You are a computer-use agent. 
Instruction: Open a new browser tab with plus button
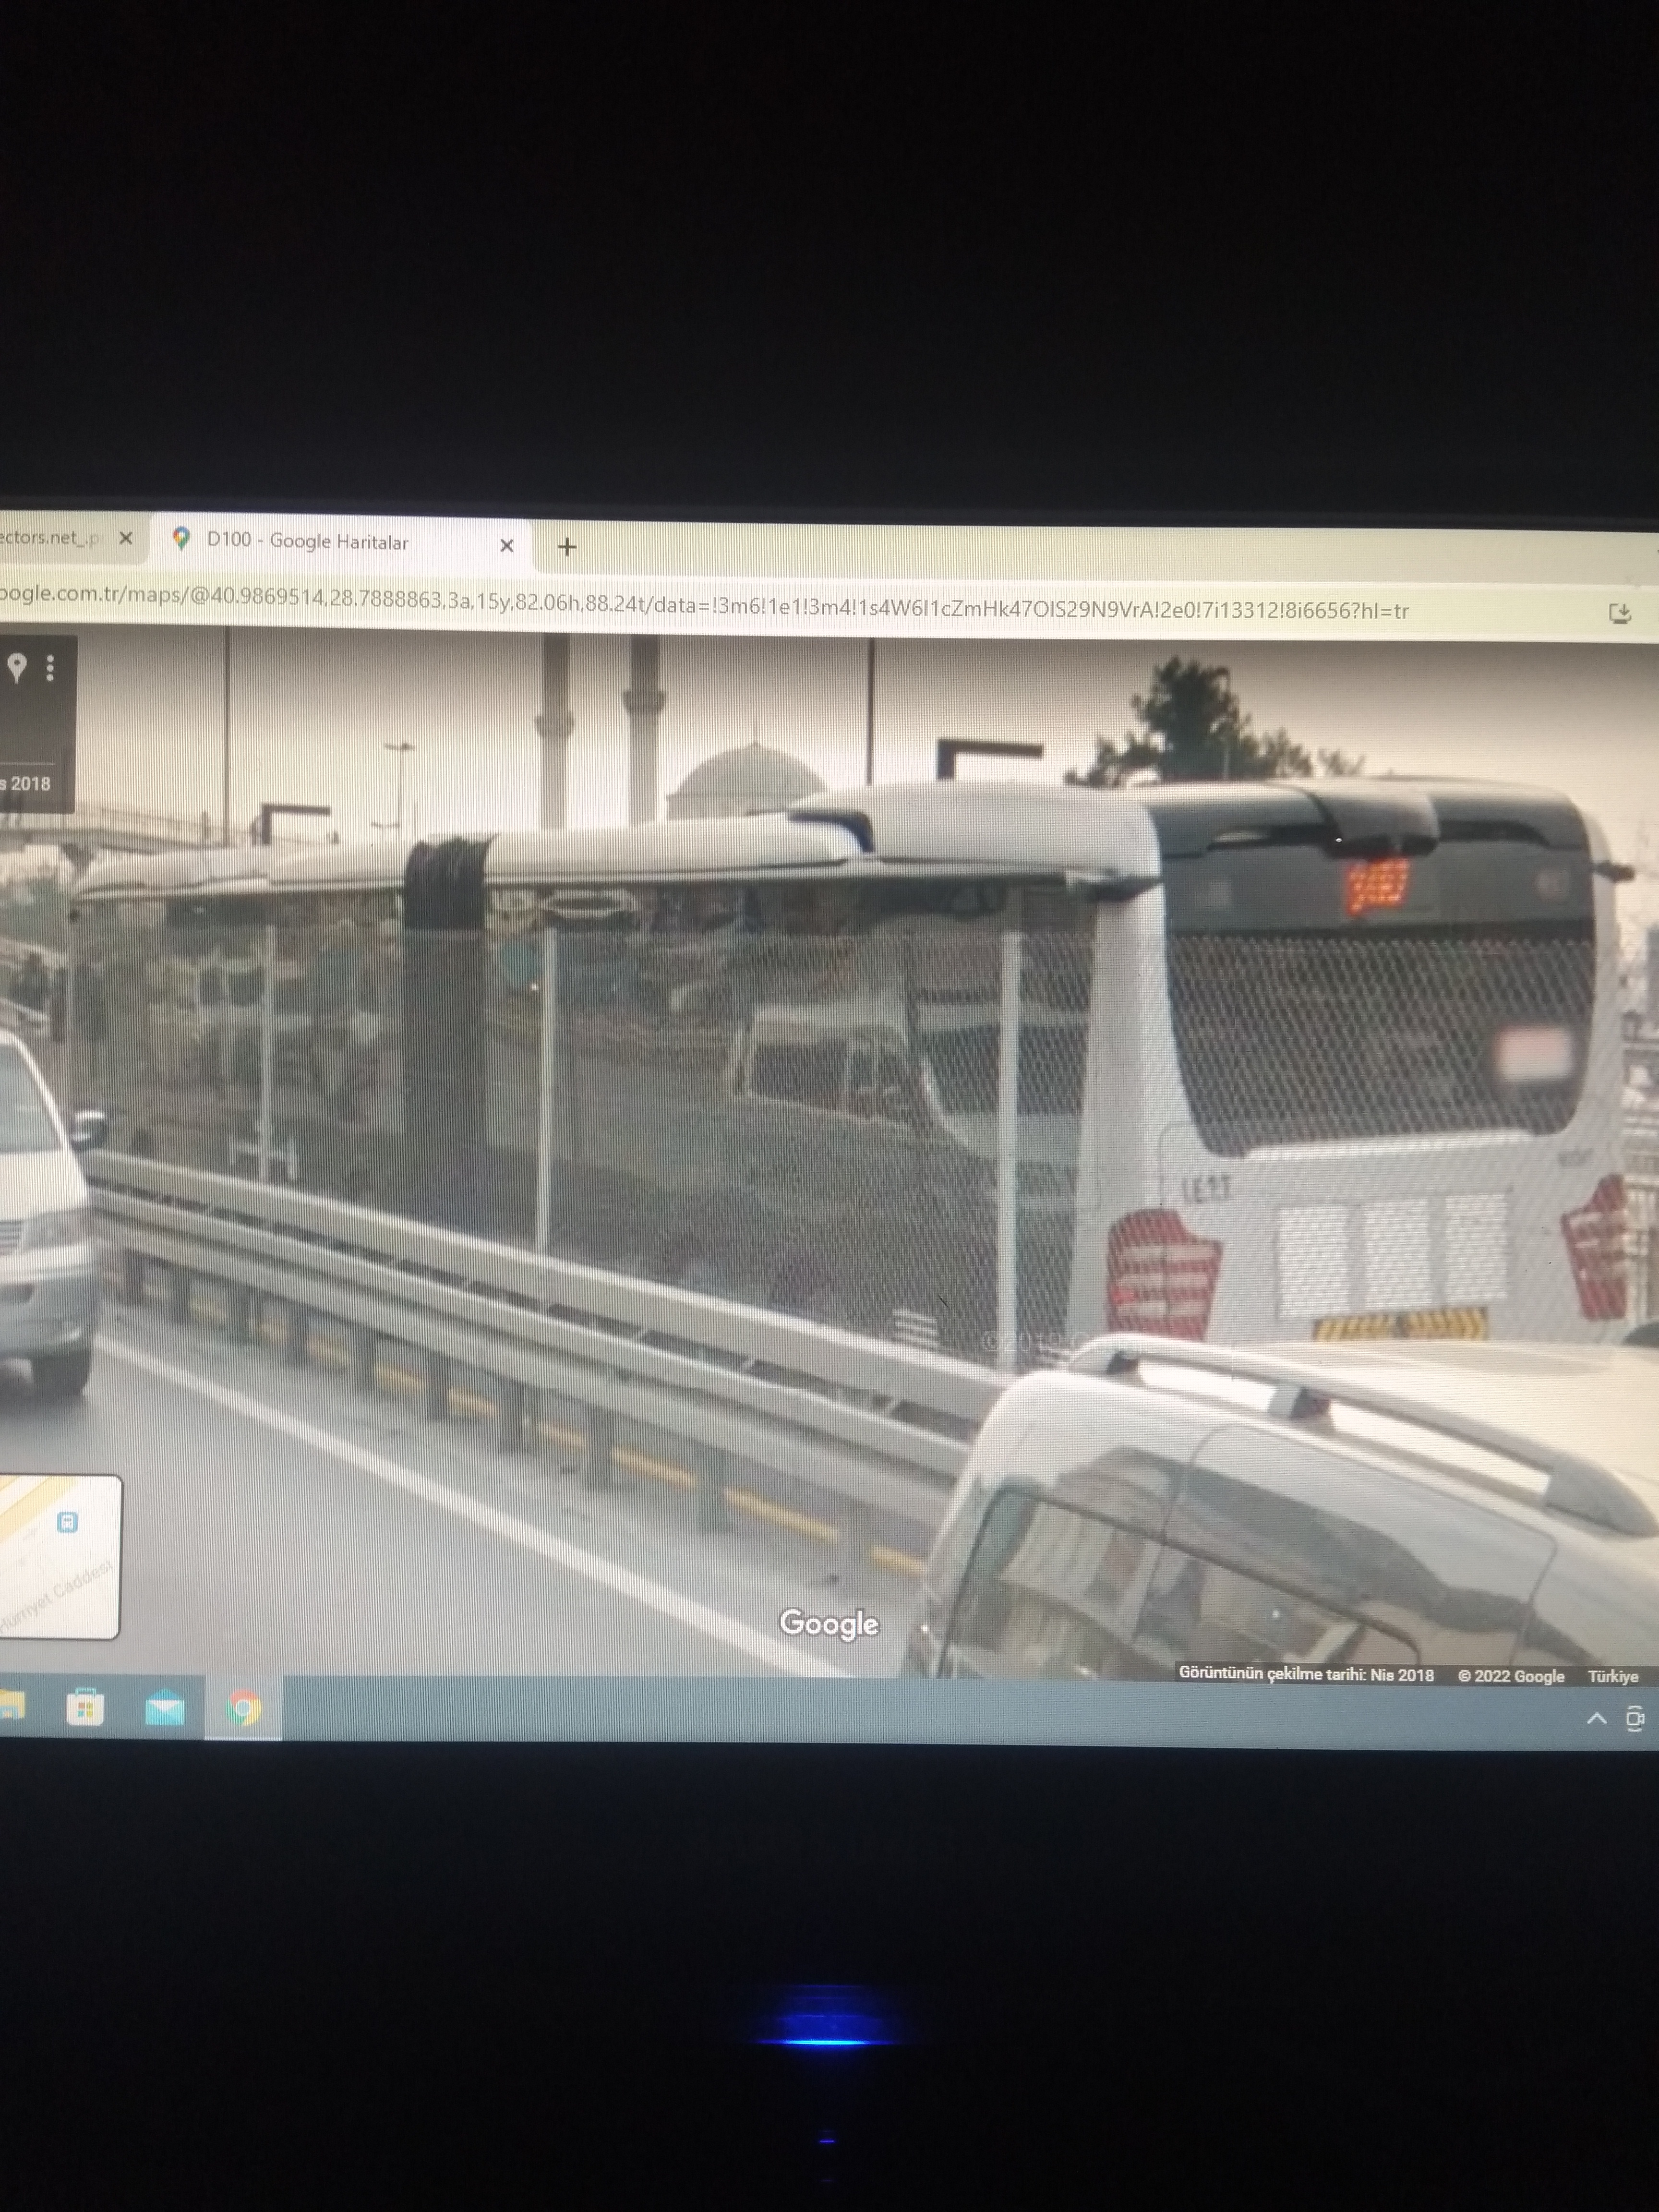pos(567,547)
